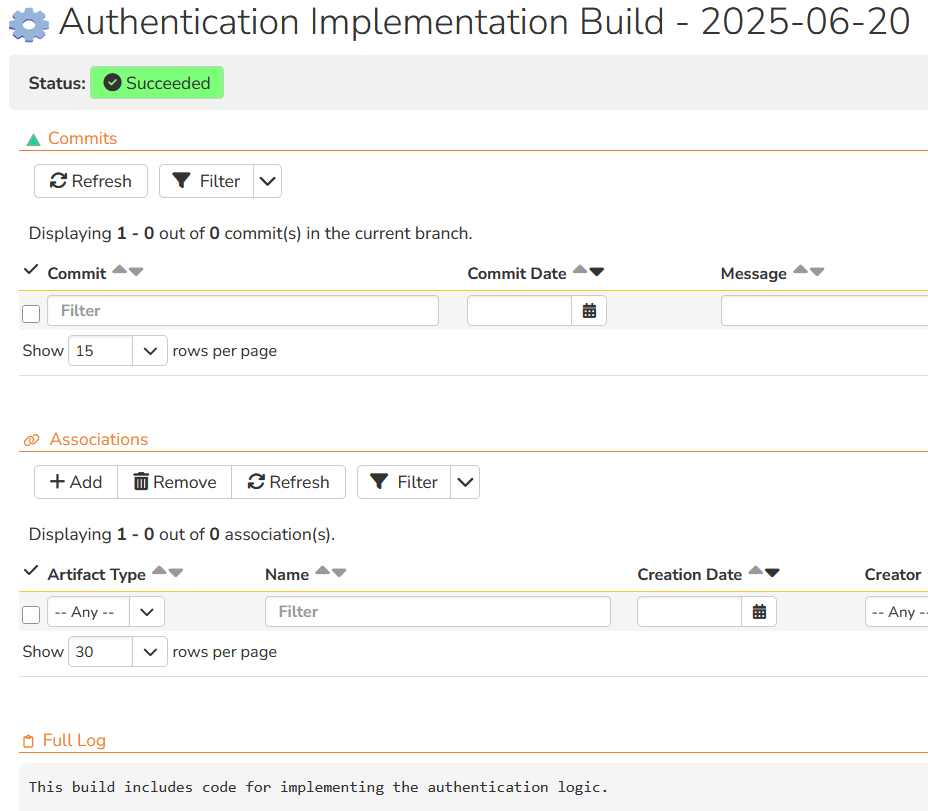928x811 pixels.
Task: Click Add button in Associations toolbar
Action: 76,482
